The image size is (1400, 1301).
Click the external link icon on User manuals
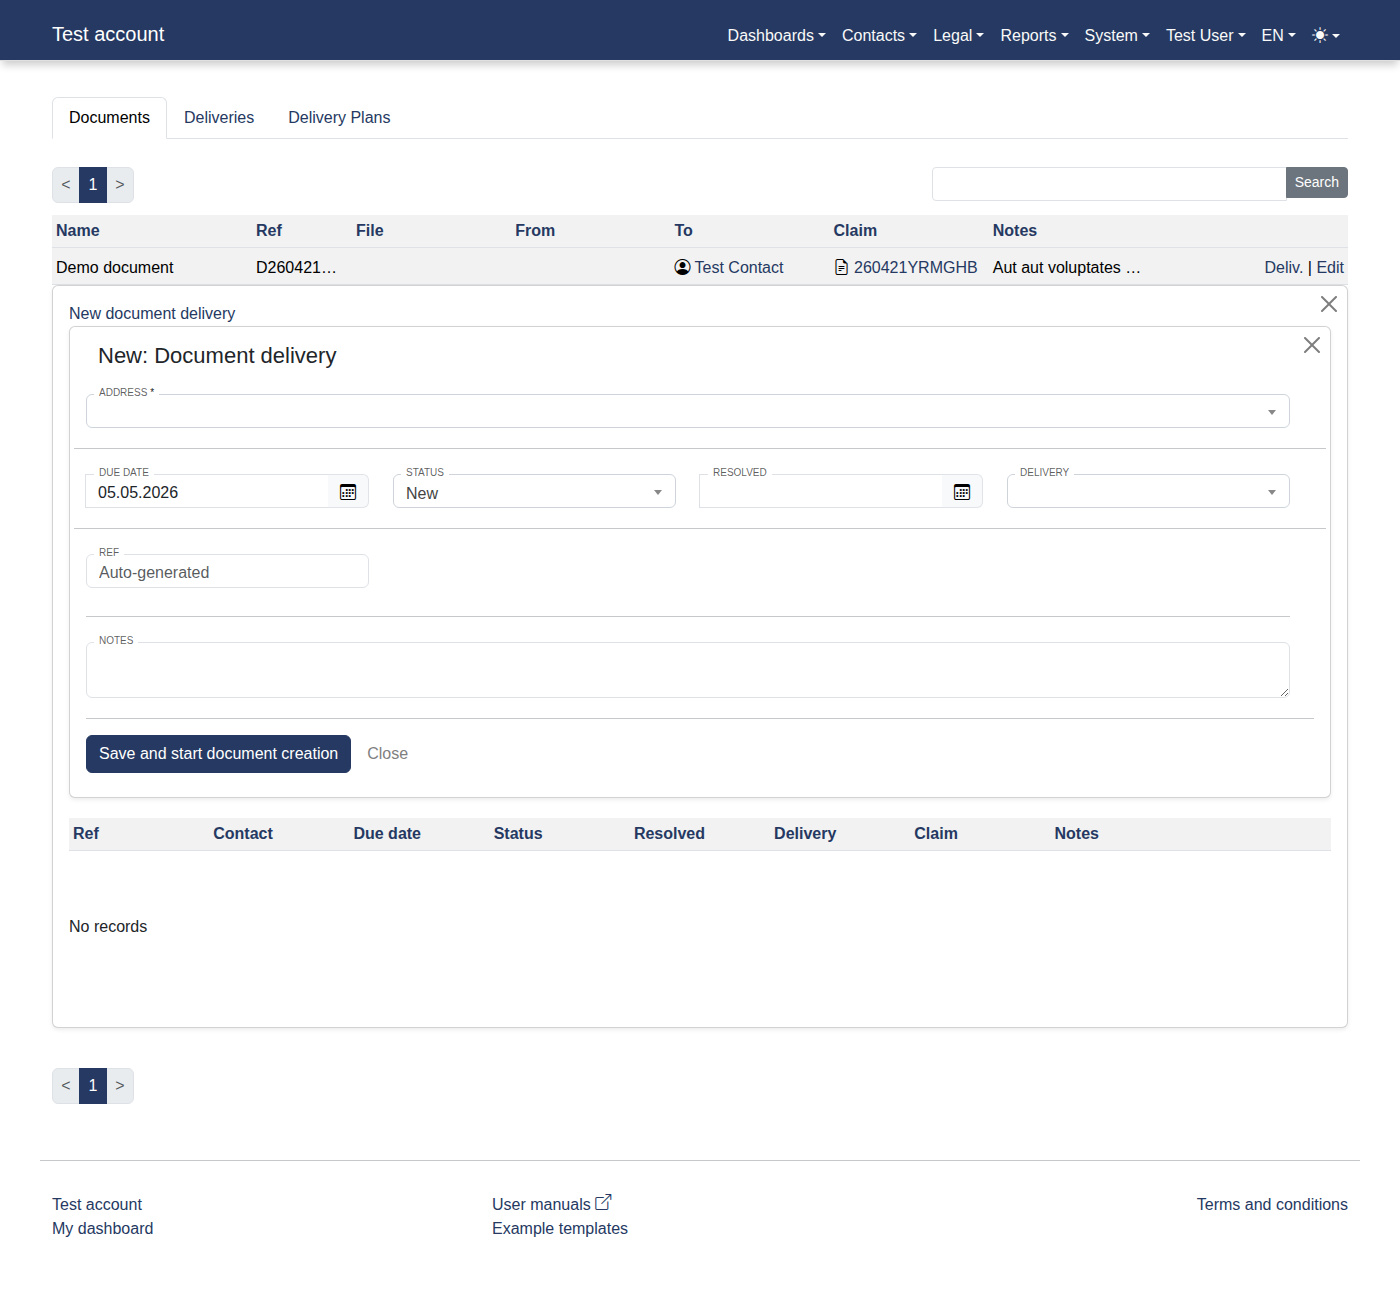(603, 1200)
